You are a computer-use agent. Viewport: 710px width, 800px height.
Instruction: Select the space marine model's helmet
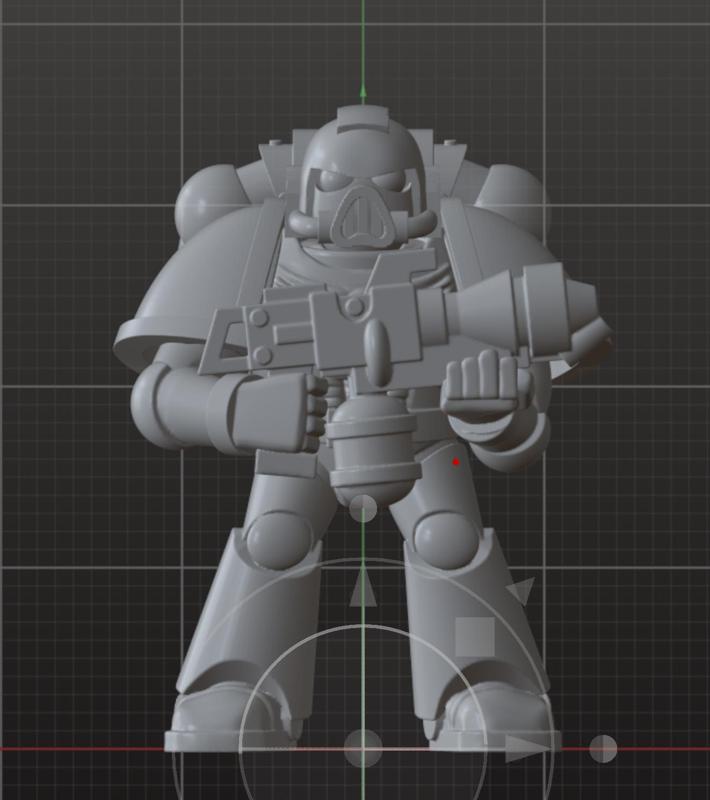point(363,179)
